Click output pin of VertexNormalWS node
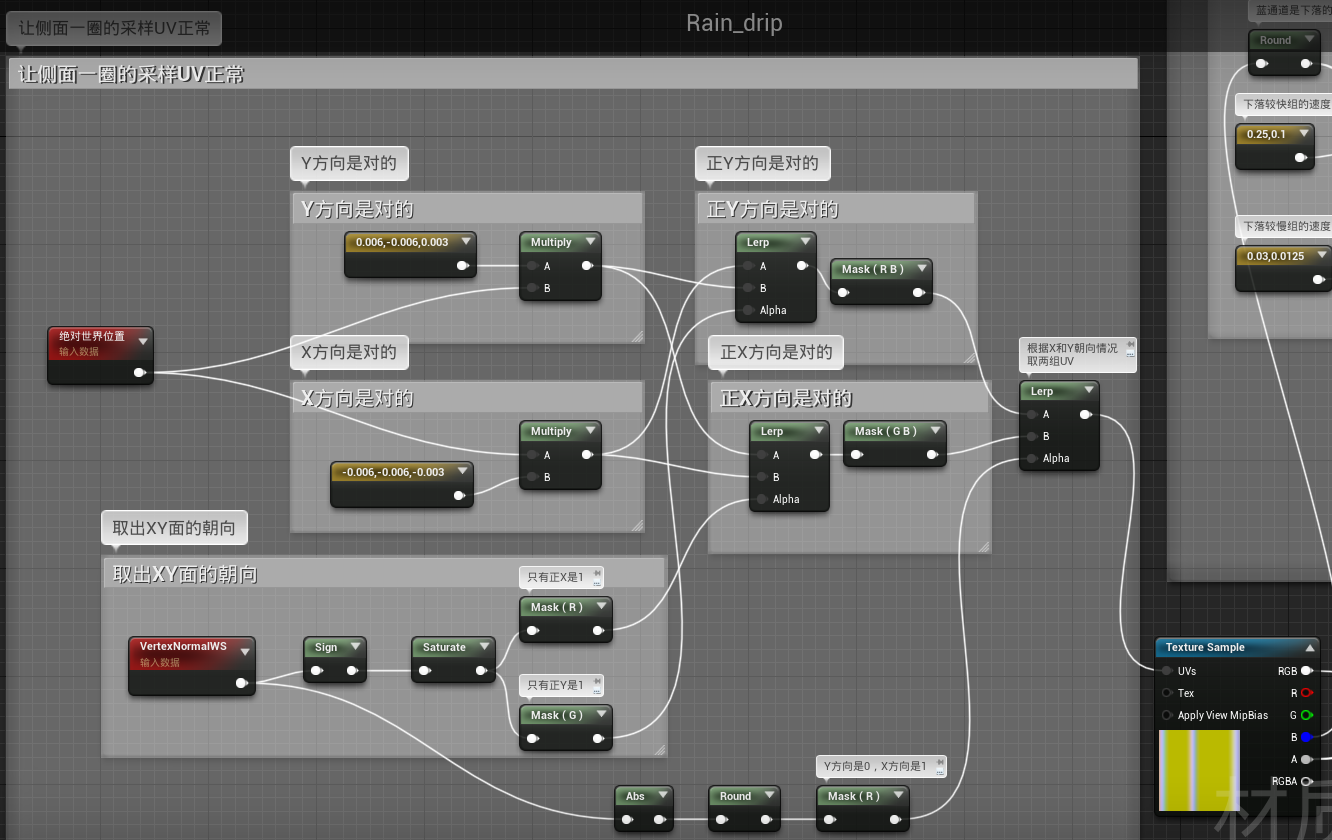1332x840 pixels. [242, 683]
